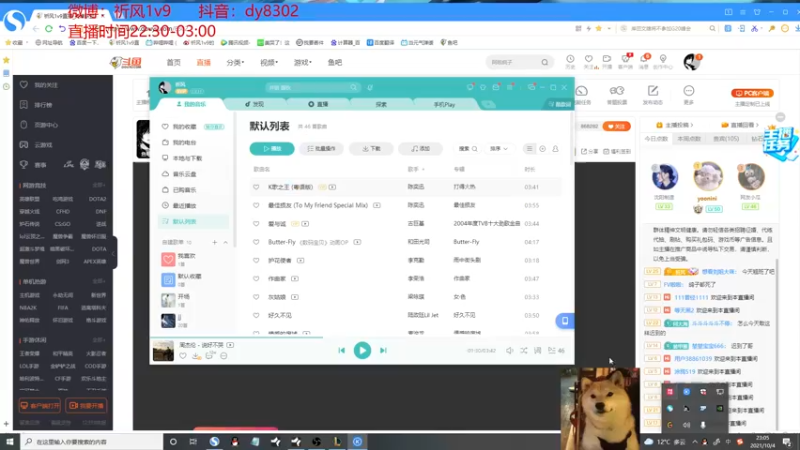
Task: Switch to 探索 tab
Action: pyautogui.click(x=381, y=104)
